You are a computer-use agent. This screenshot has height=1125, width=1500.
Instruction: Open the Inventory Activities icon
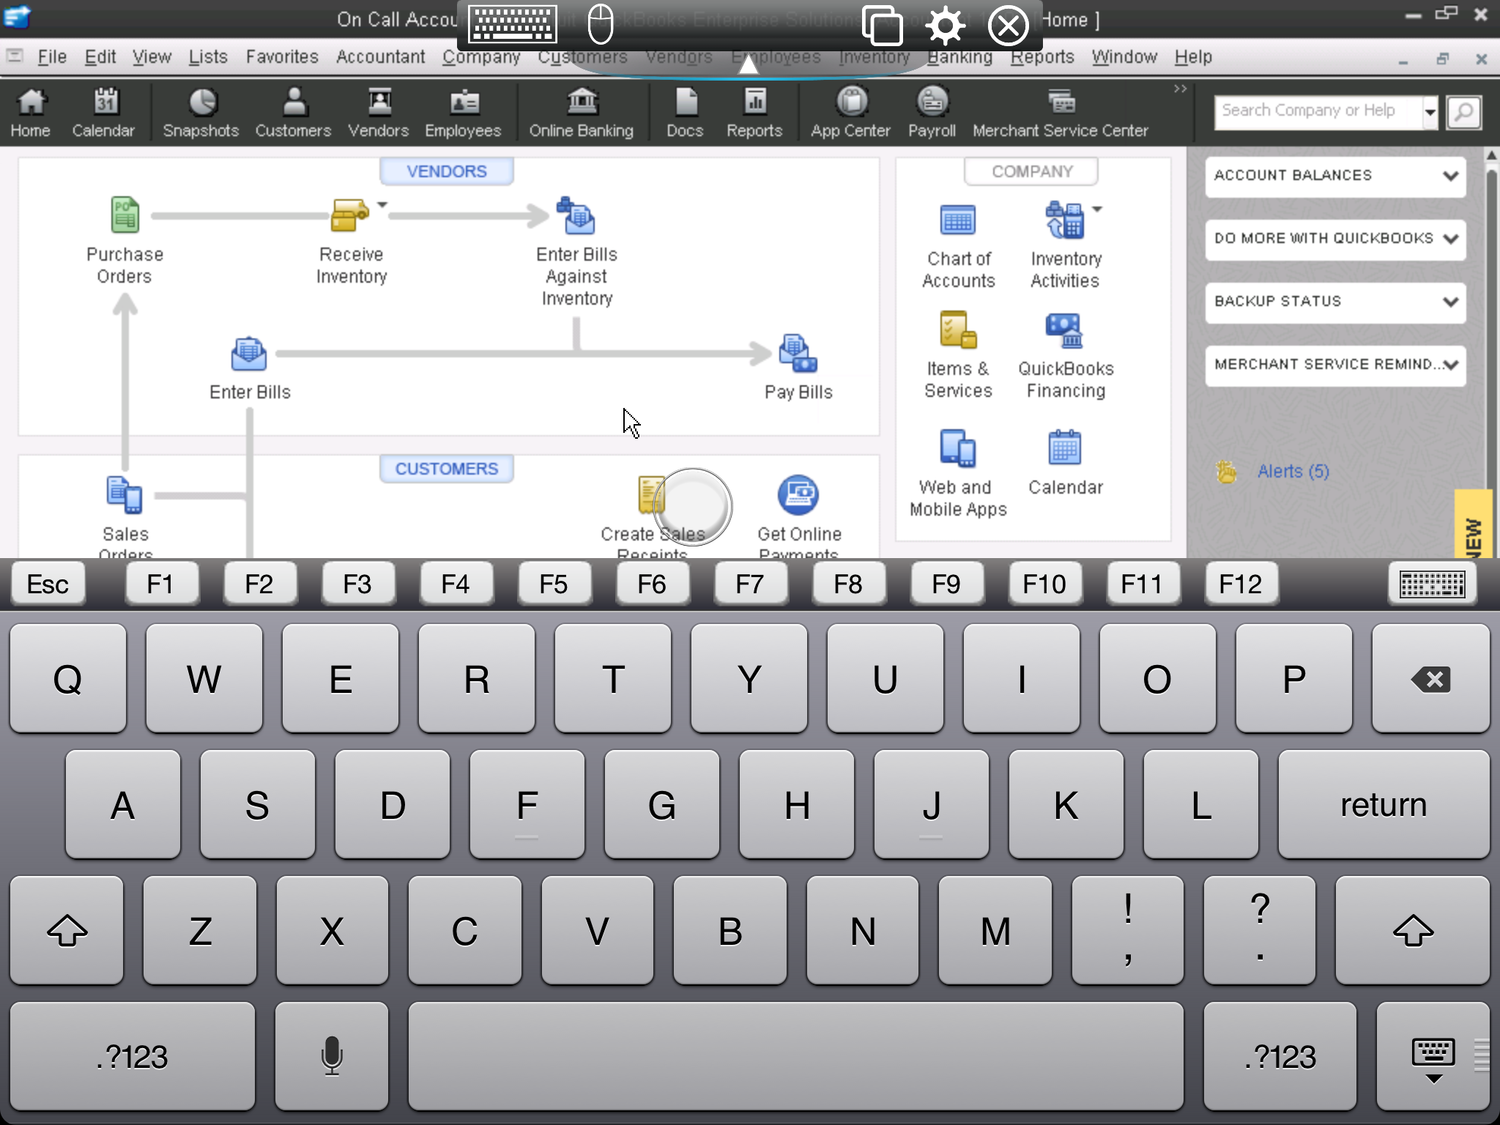1064,220
